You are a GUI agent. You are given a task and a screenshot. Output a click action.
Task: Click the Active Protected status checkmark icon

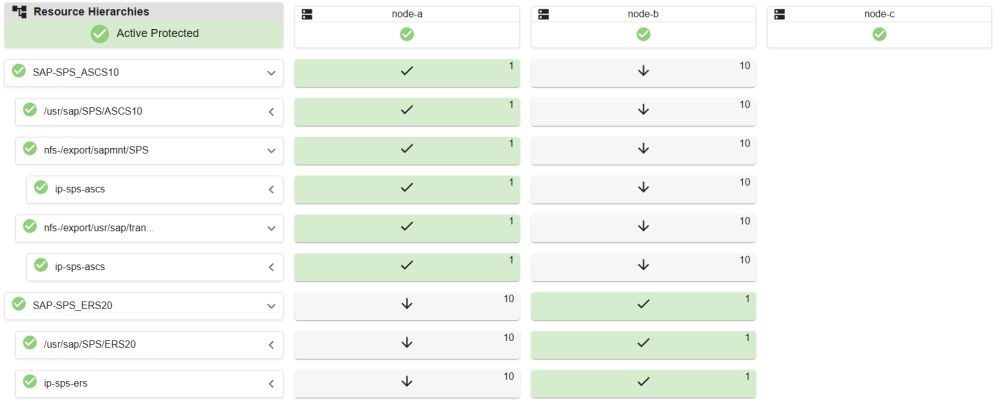click(100, 34)
